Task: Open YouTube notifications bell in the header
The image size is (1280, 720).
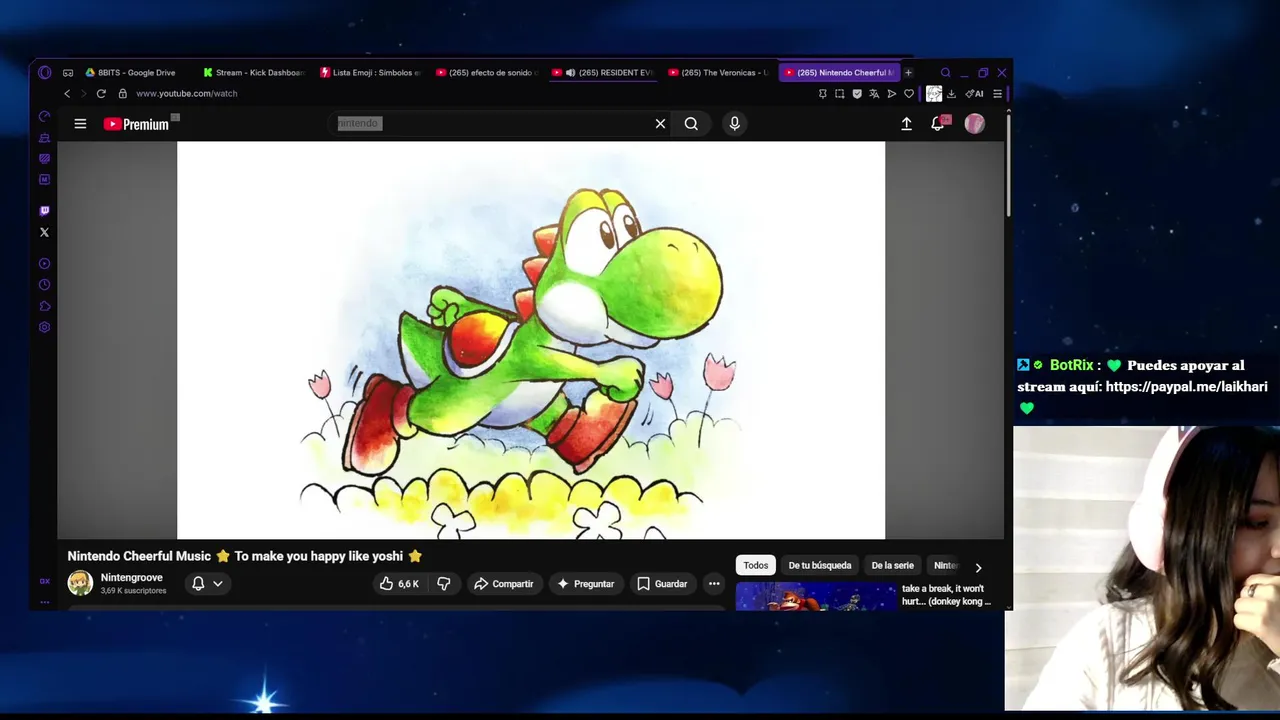Action: (x=938, y=124)
